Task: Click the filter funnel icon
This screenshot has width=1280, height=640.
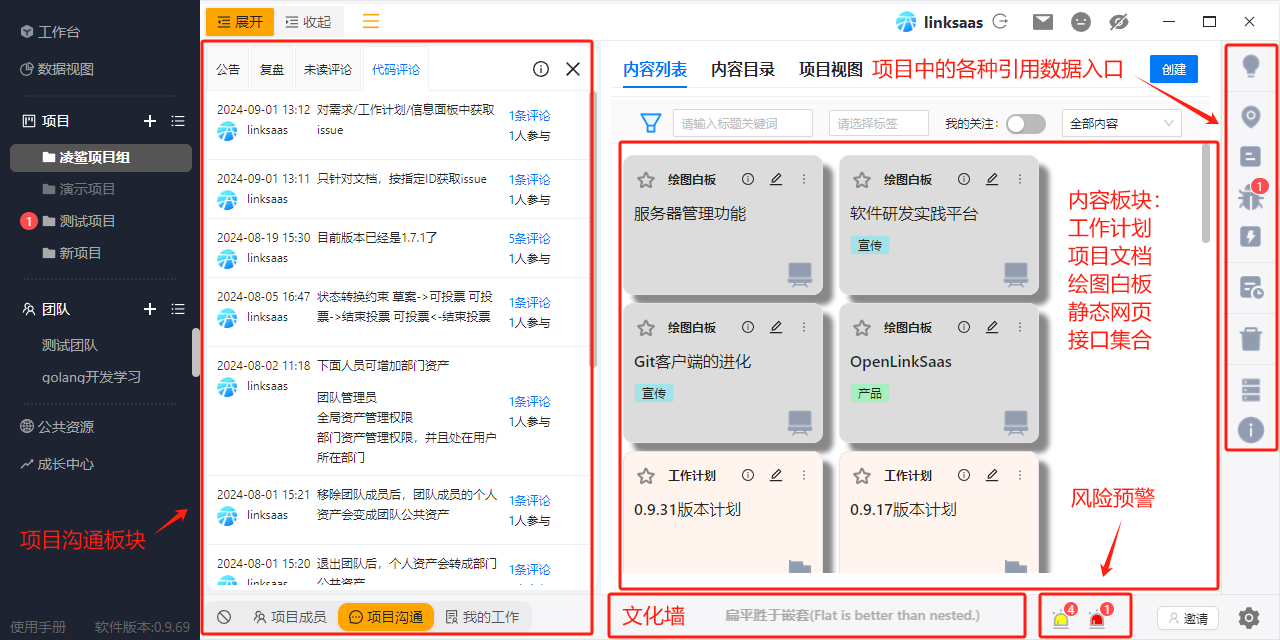Action: point(651,123)
